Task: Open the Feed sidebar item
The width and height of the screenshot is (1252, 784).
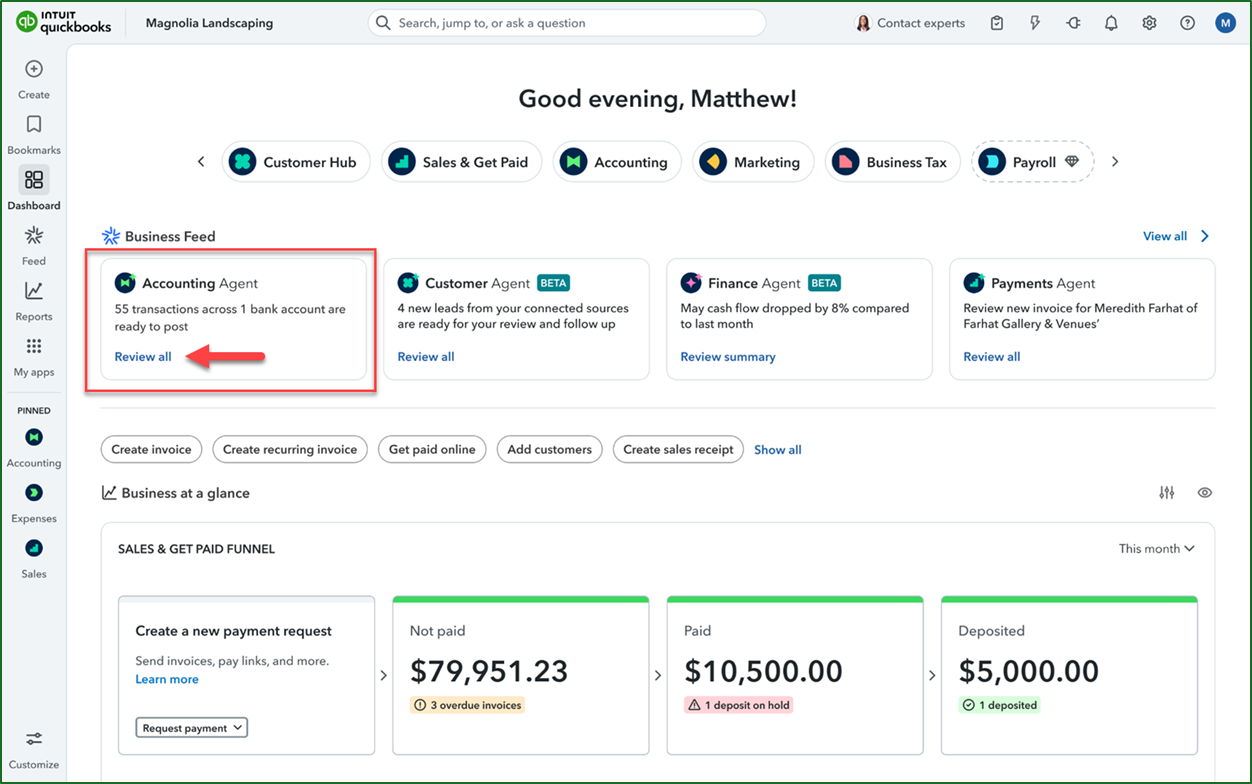Action: coord(34,246)
